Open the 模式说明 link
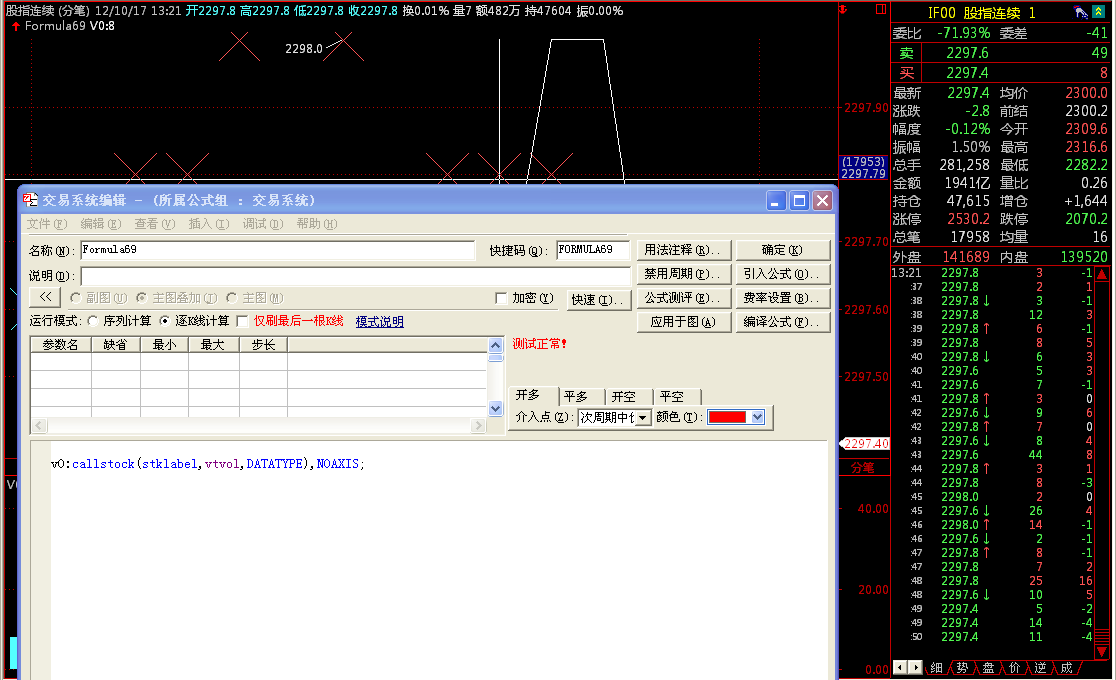The width and height of the screenshot is (1116, 680). click(x=379, y=321)
